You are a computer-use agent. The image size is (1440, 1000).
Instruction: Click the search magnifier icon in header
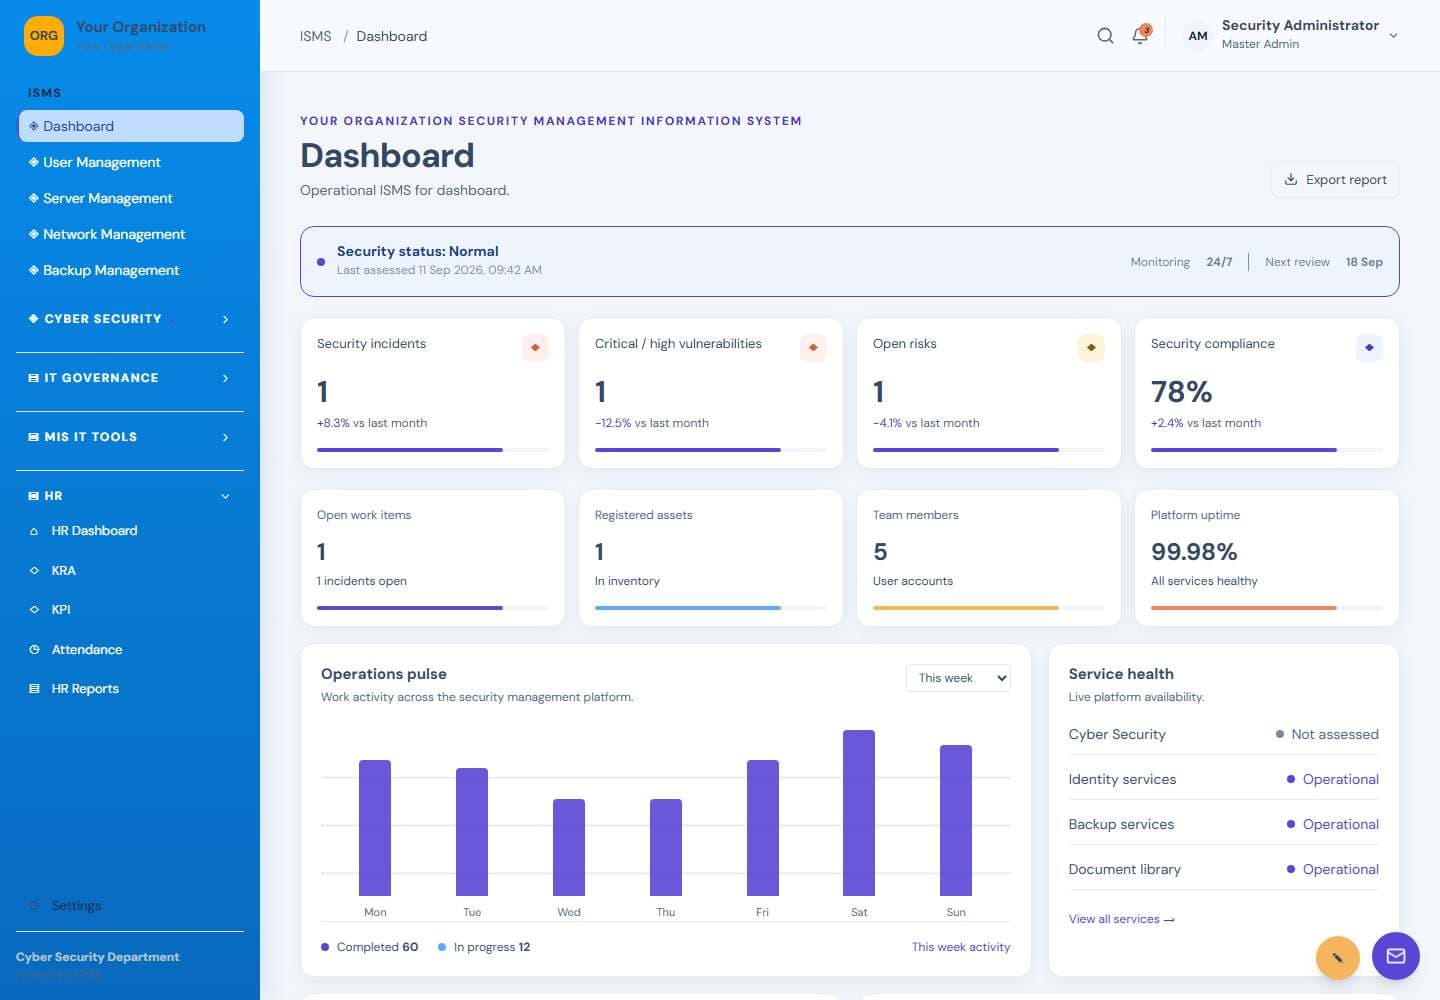pyautogui.click(x=1105, y=36)
